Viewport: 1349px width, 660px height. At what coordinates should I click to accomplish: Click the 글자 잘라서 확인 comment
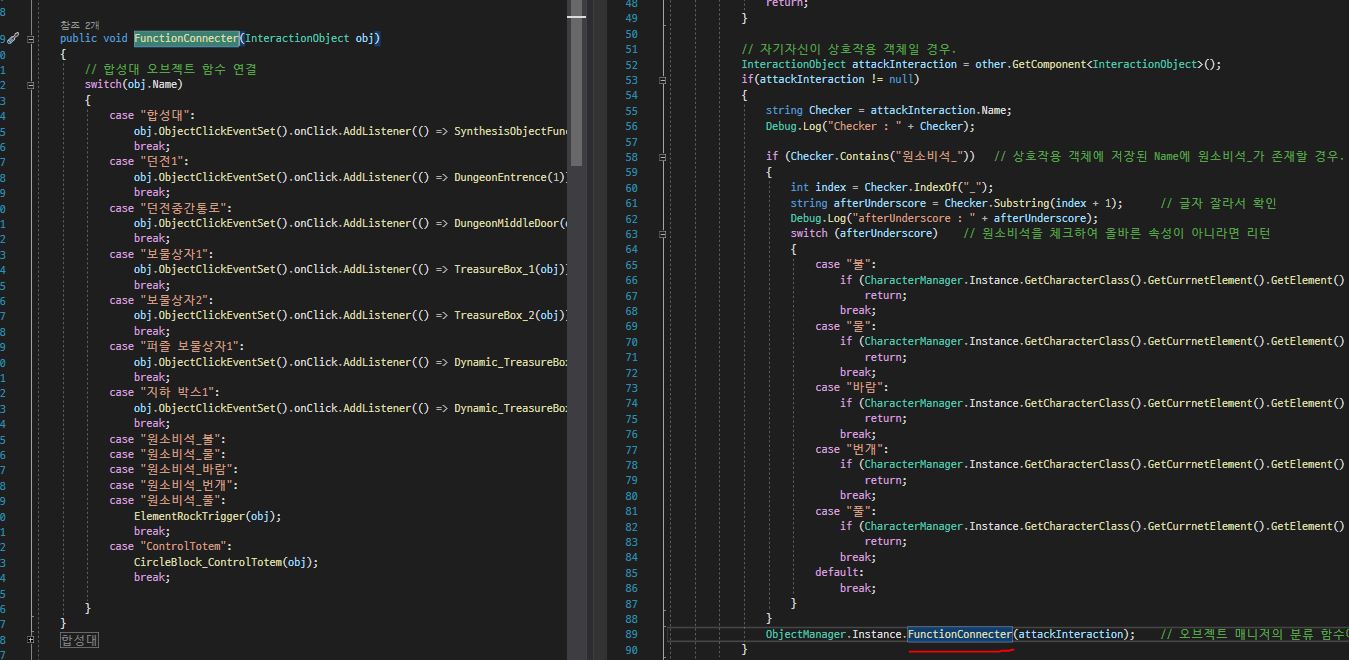(x=1218, y=203)
